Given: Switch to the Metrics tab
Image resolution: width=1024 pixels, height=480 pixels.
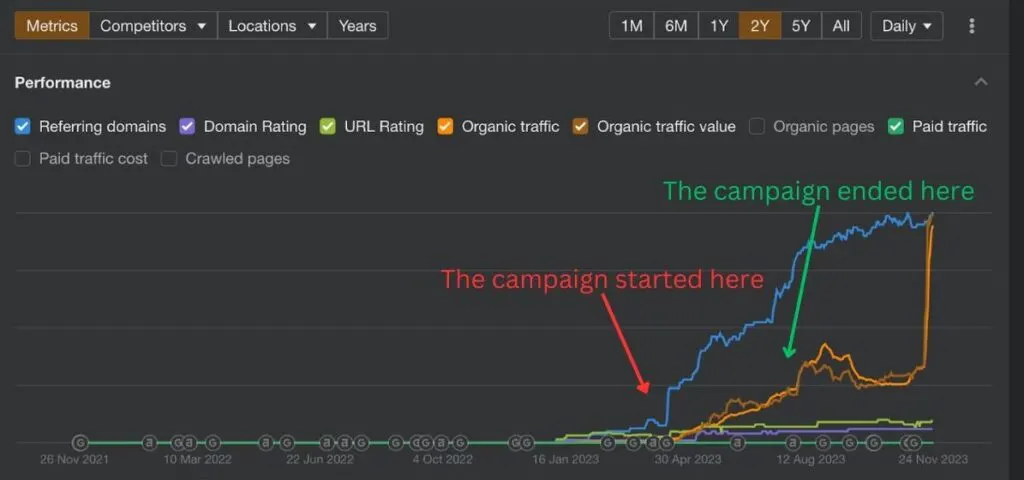Looking at the screenshot, I should tap(52, 26).
